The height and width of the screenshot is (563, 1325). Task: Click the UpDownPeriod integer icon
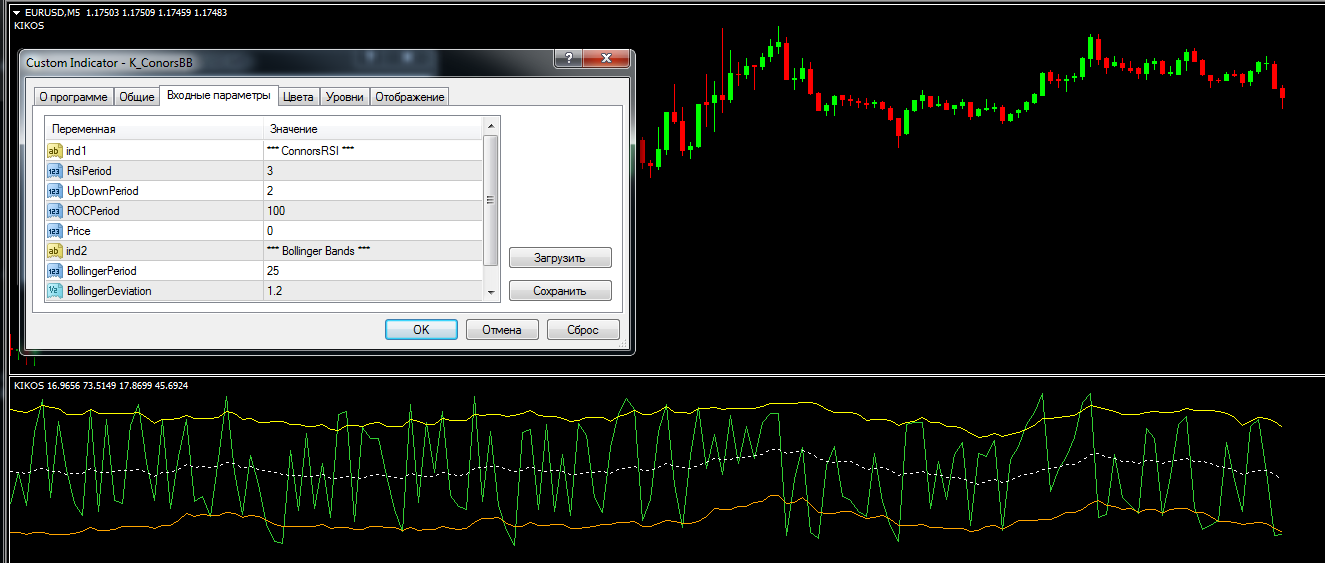point(54,191)
